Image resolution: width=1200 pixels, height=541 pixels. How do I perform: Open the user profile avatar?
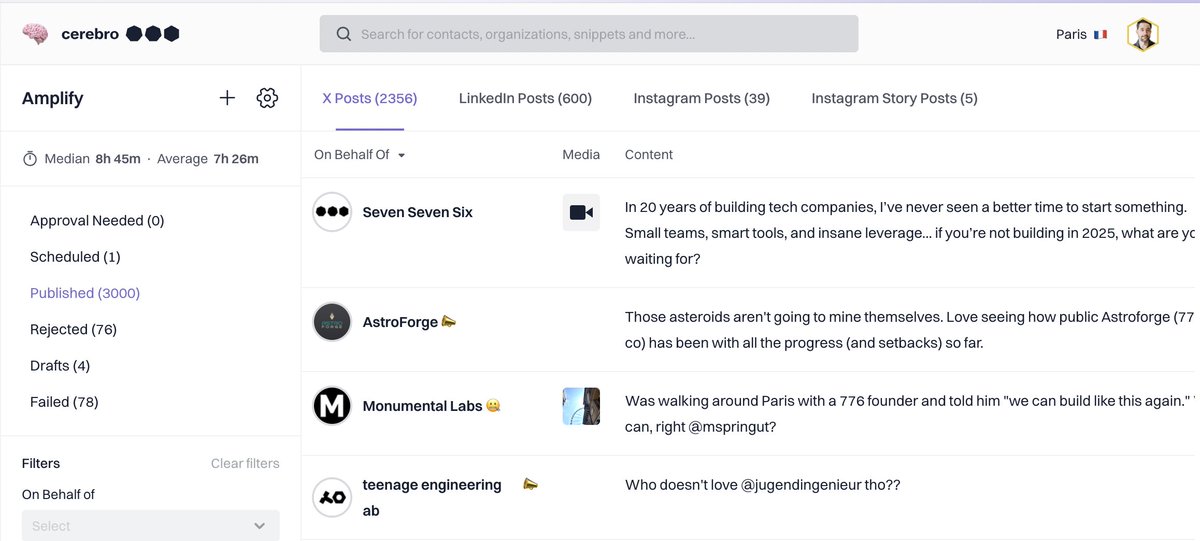click(x=1143, y=35)
